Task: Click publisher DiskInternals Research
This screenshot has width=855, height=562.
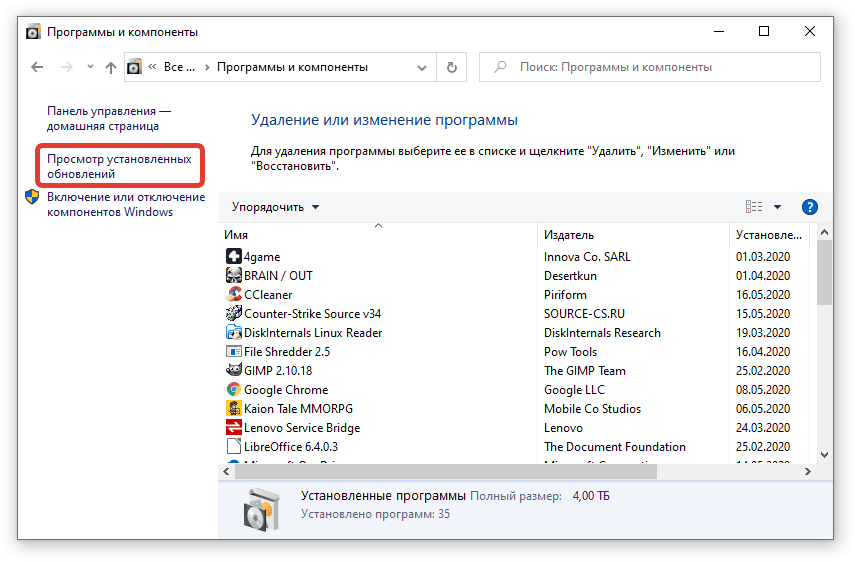Action: [602, 333]
